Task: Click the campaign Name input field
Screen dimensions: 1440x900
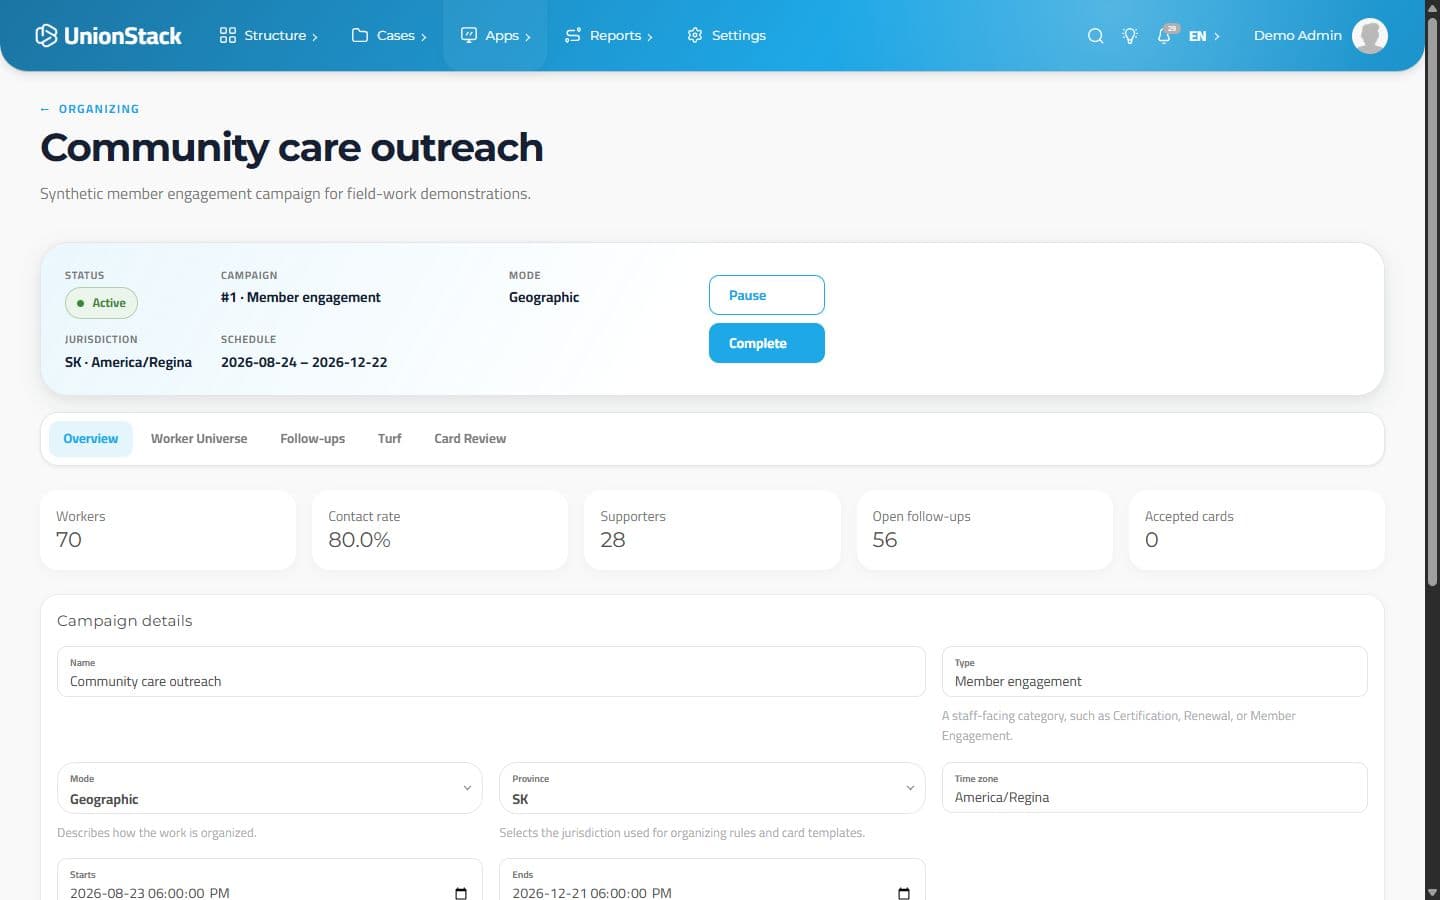Action: pyautogui.click(x=491, y=671)
